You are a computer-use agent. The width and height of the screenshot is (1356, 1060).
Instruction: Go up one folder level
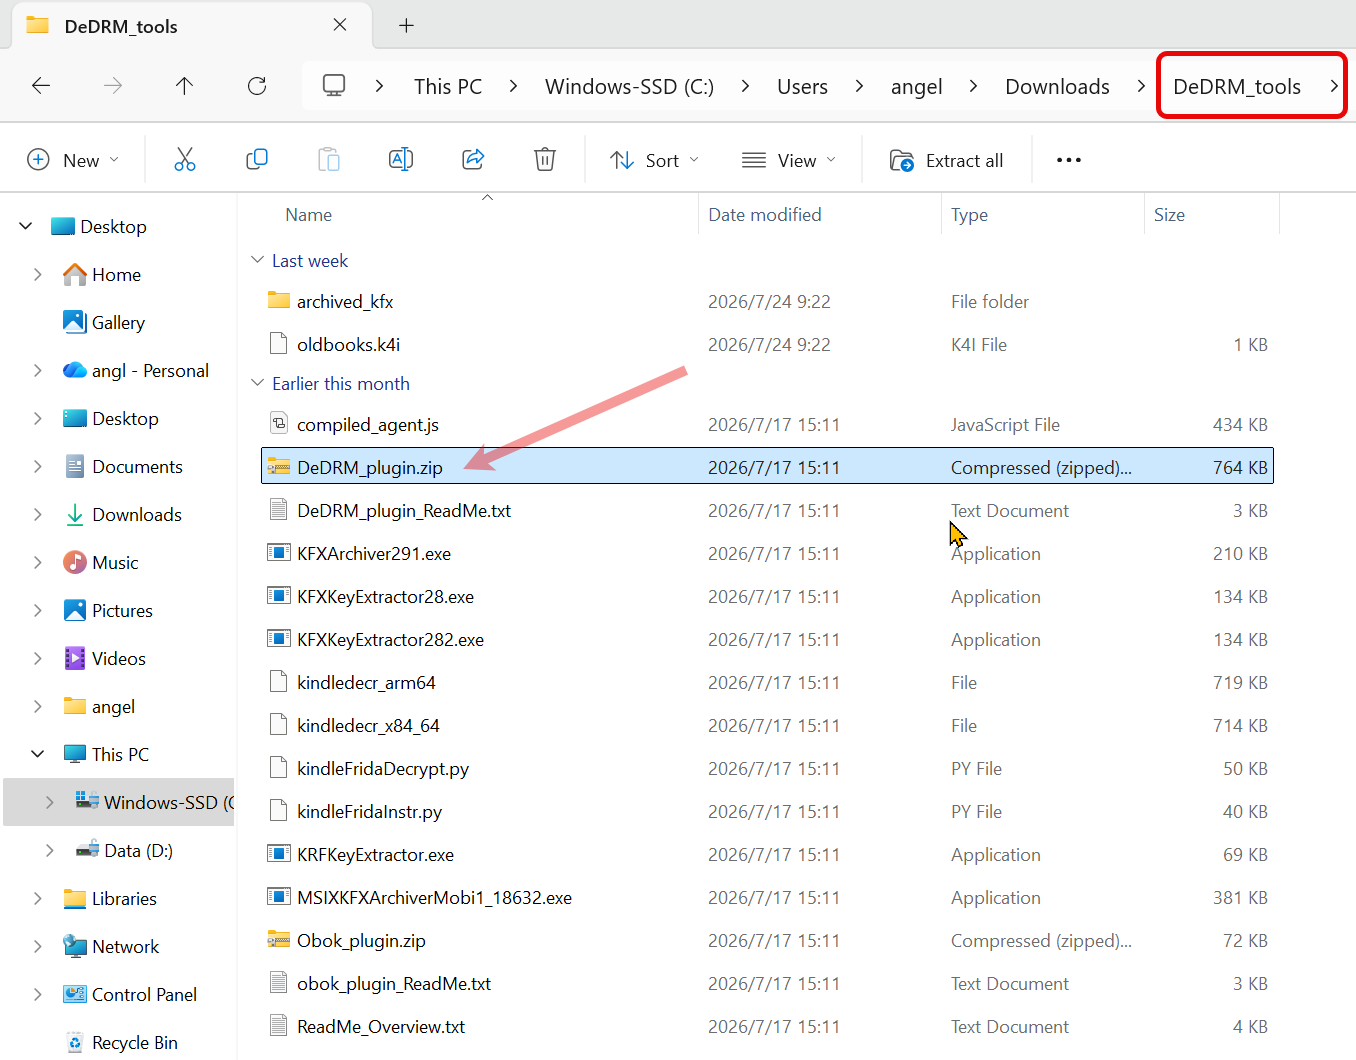click(185, 86)
